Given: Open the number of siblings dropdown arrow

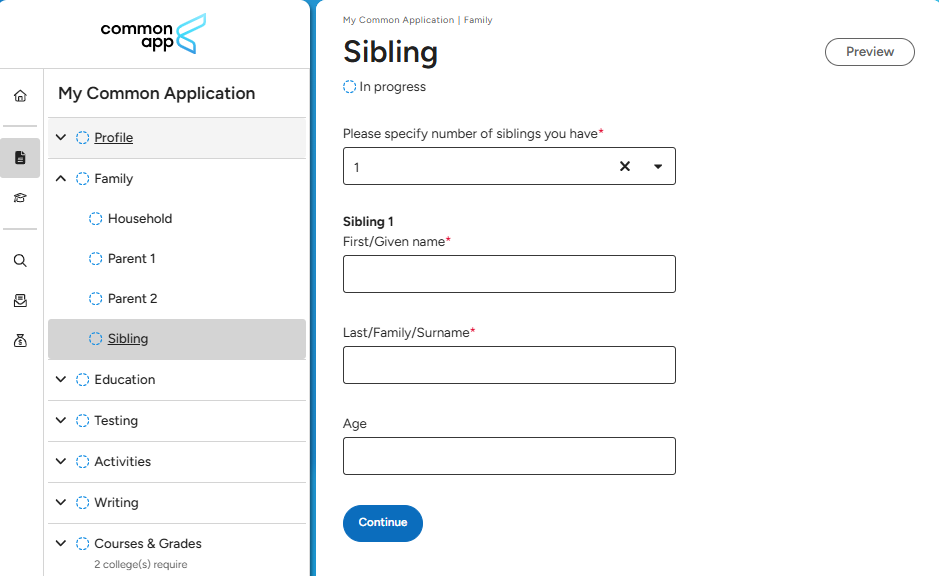Looking at the screenshot, I should click(658, 166).
